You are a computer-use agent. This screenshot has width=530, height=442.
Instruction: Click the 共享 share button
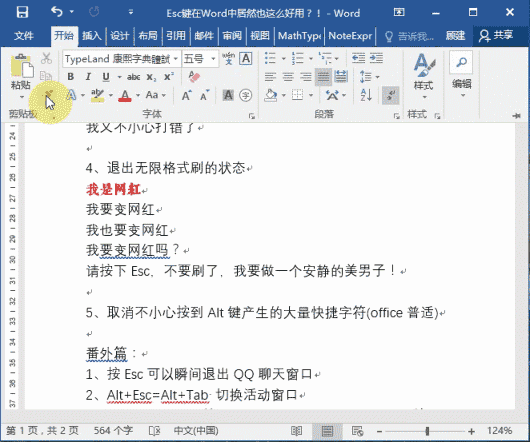click(496, 35)
